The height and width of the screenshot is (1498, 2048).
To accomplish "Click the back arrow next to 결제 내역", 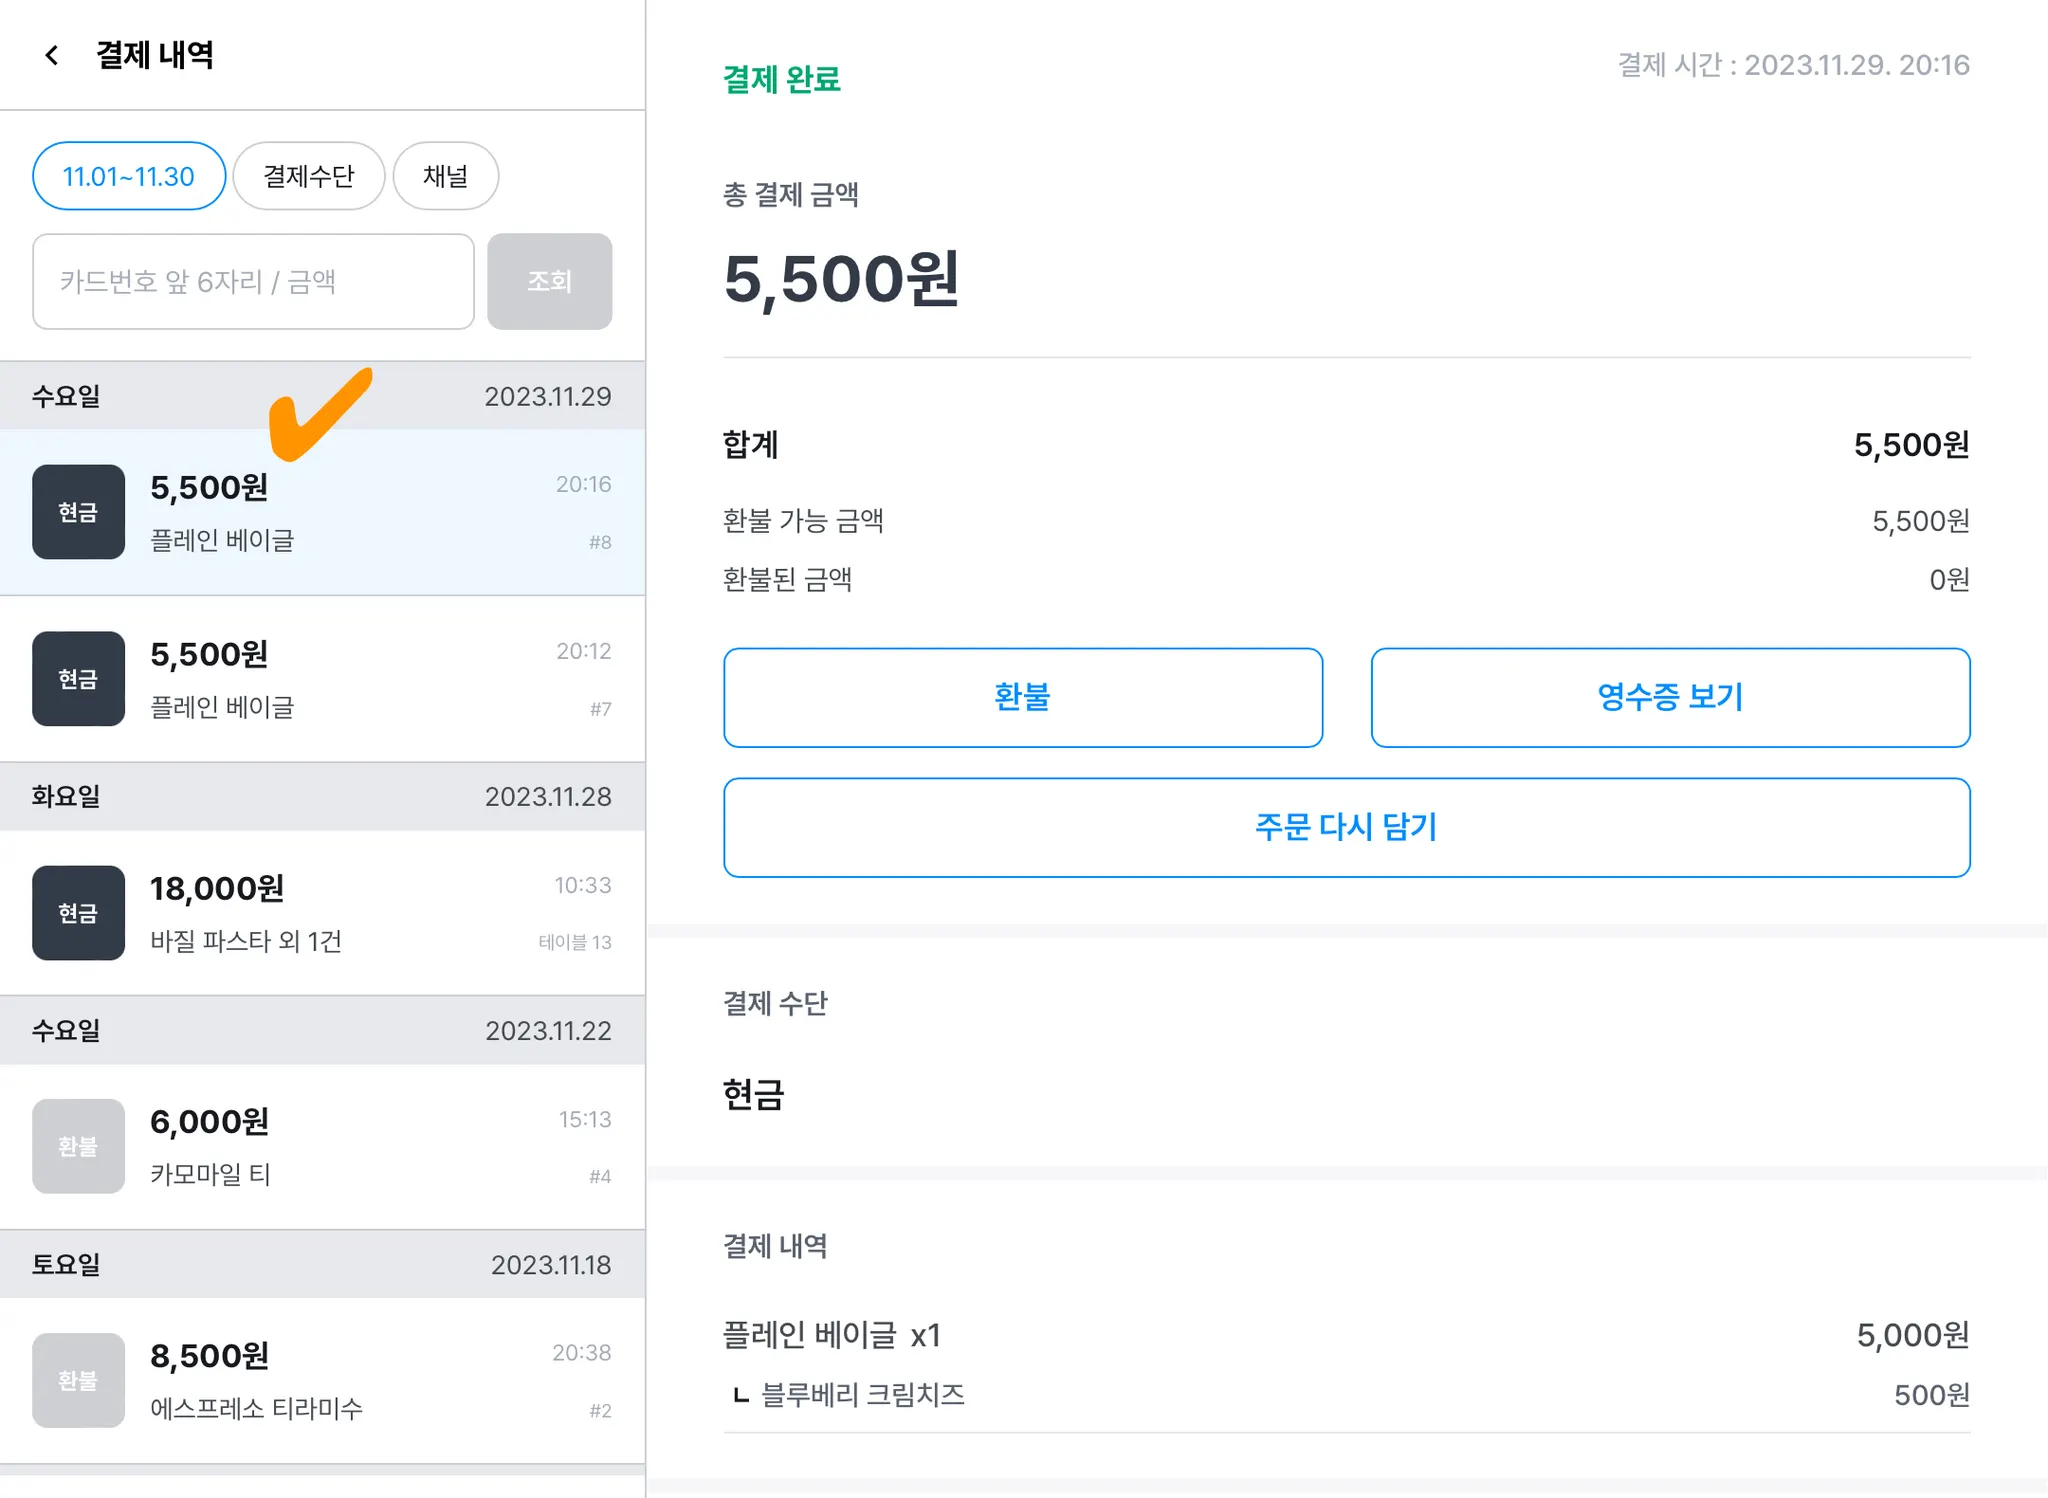I will [x=52, y=55].
